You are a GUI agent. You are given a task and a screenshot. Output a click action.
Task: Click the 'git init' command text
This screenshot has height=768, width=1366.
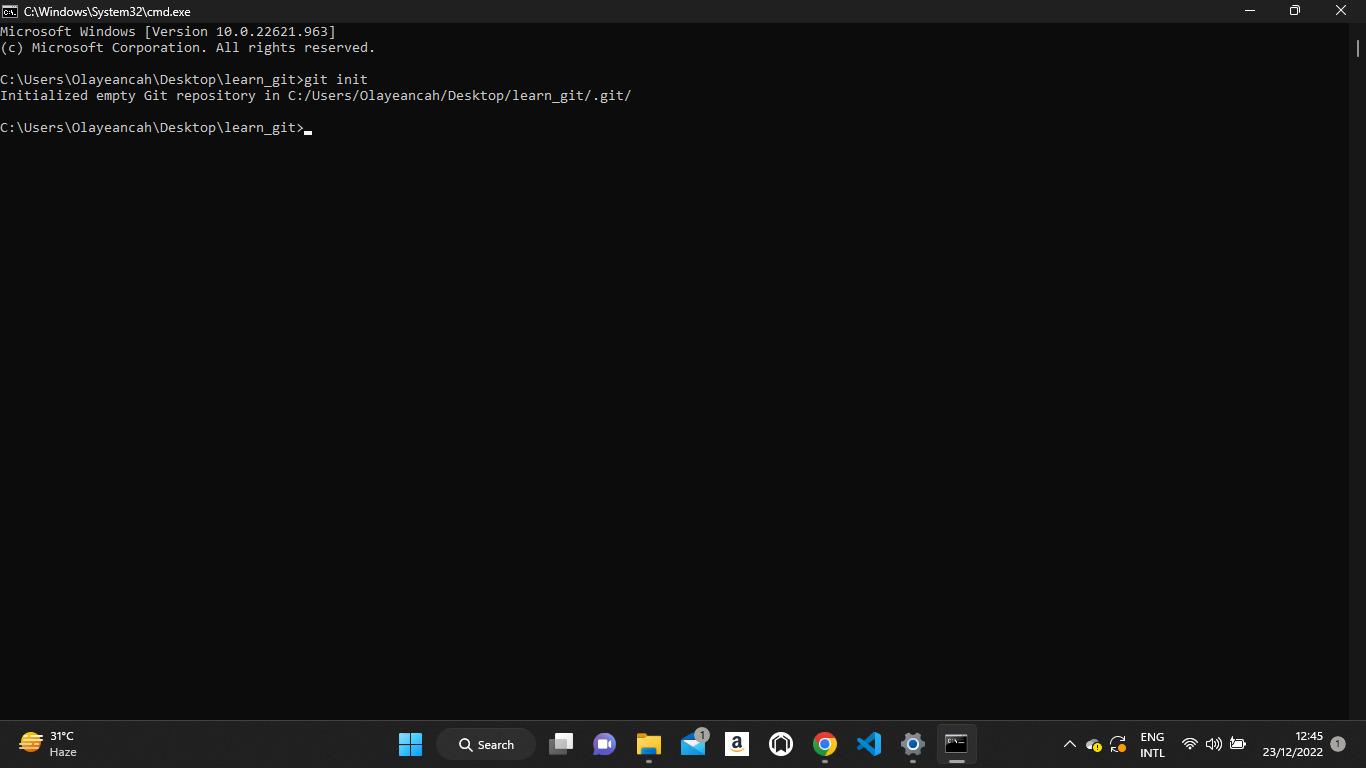(336, 79)
